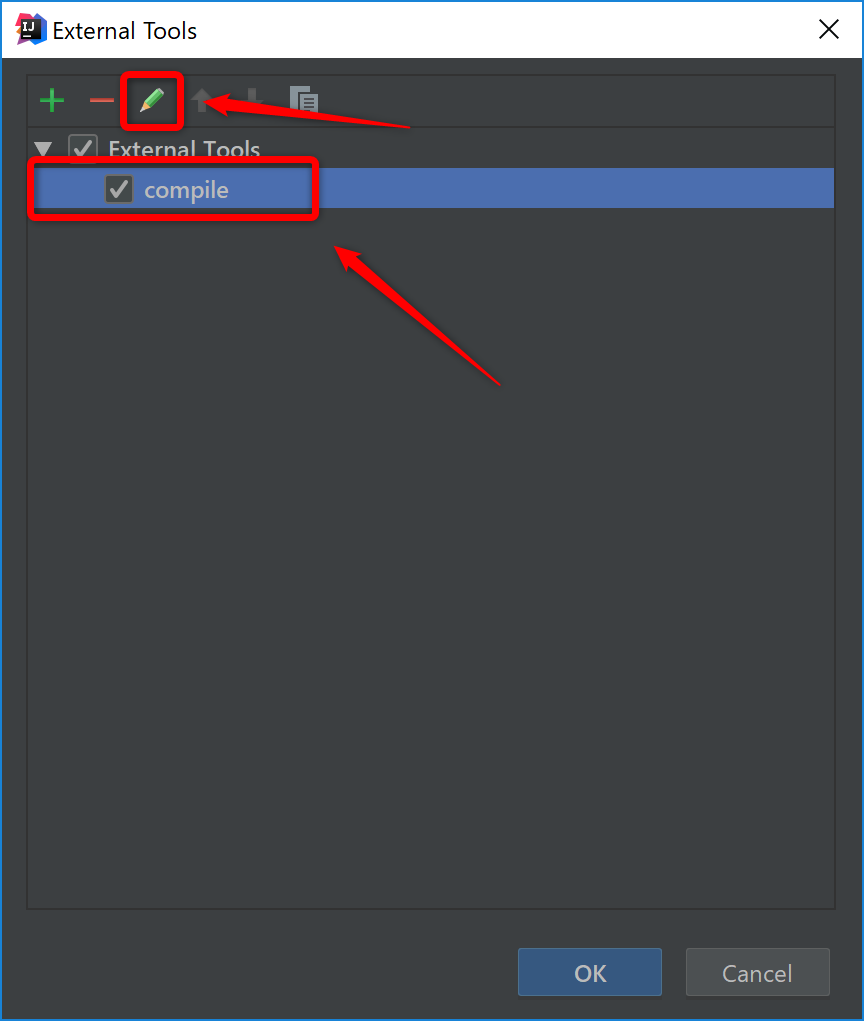Confirm the dialog with the OK button
The image size is (864, 1021).
coord(590,972)
